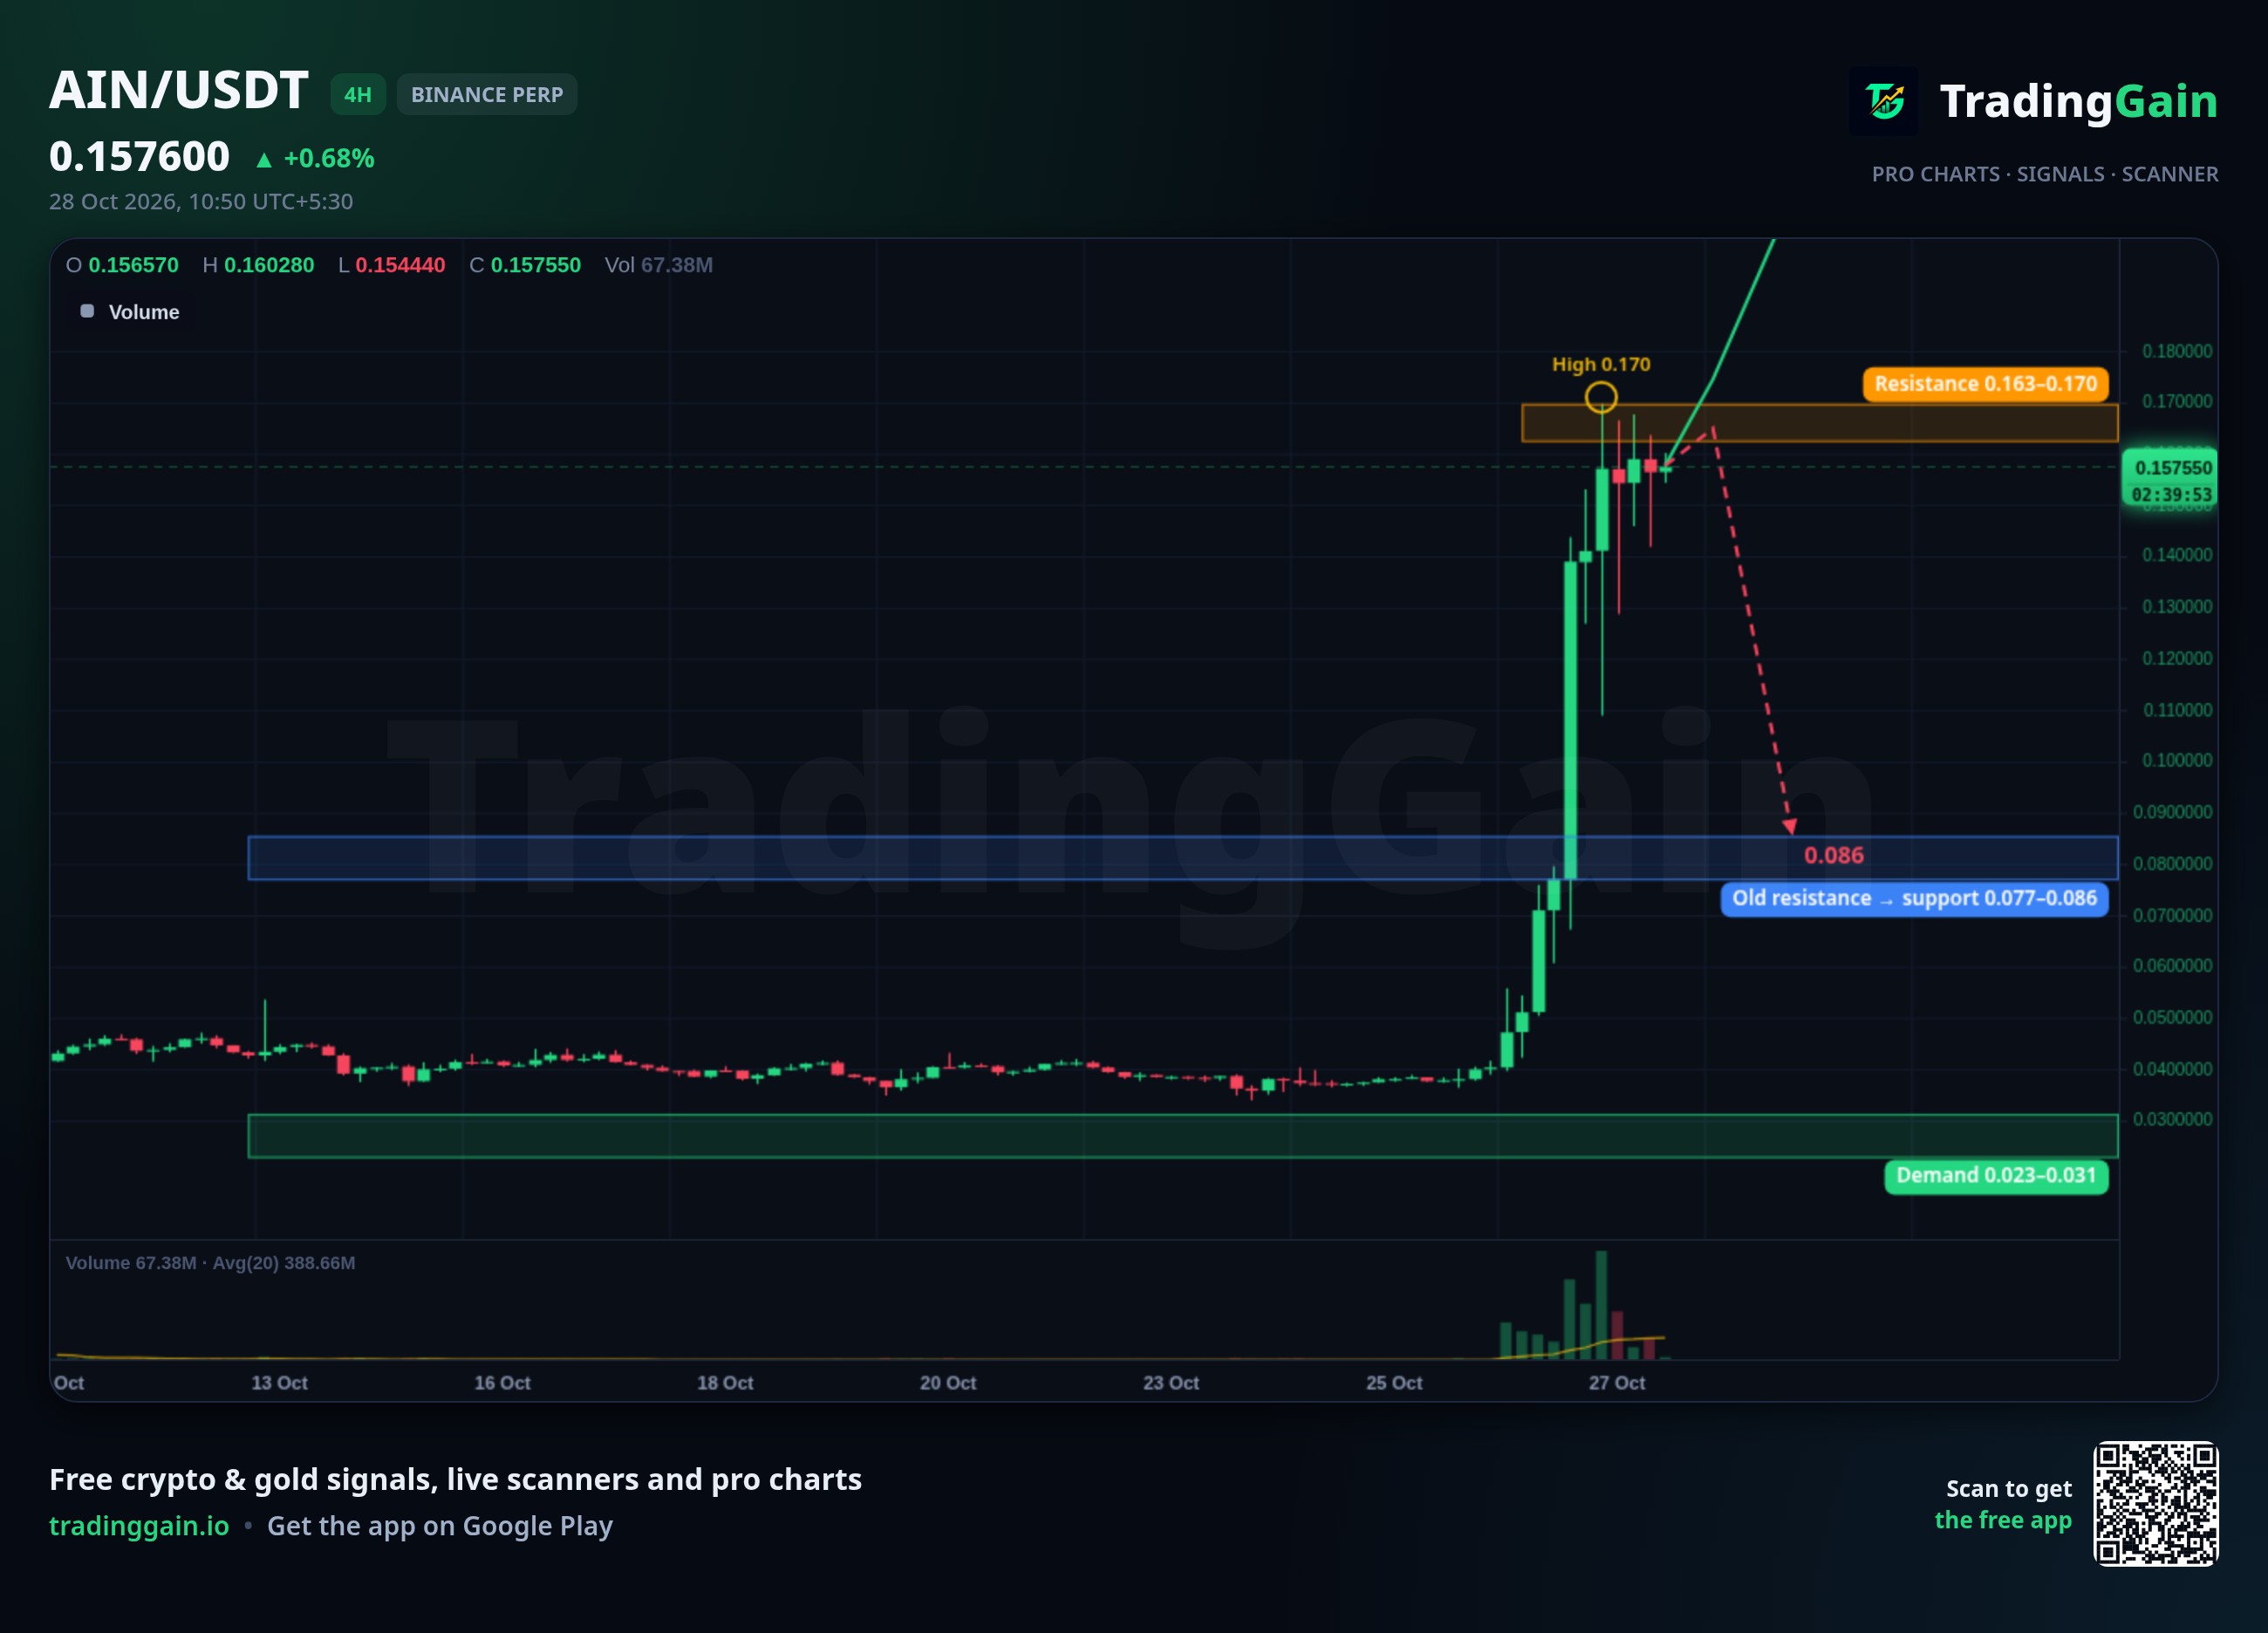Click the BINANCE PERP badge

click(487, 94)
